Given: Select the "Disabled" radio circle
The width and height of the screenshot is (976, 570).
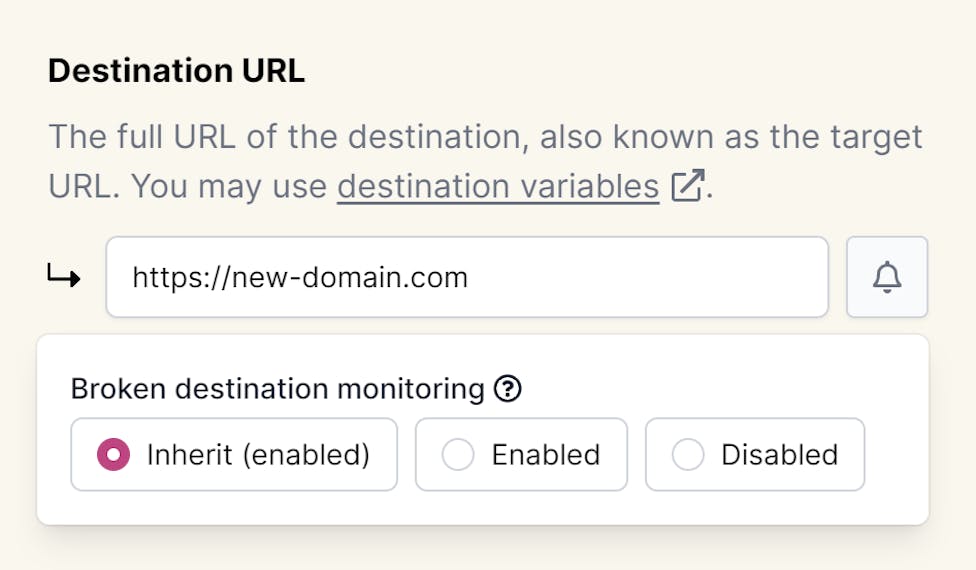Looking at the screenshot, I should (x=688, y=455).
